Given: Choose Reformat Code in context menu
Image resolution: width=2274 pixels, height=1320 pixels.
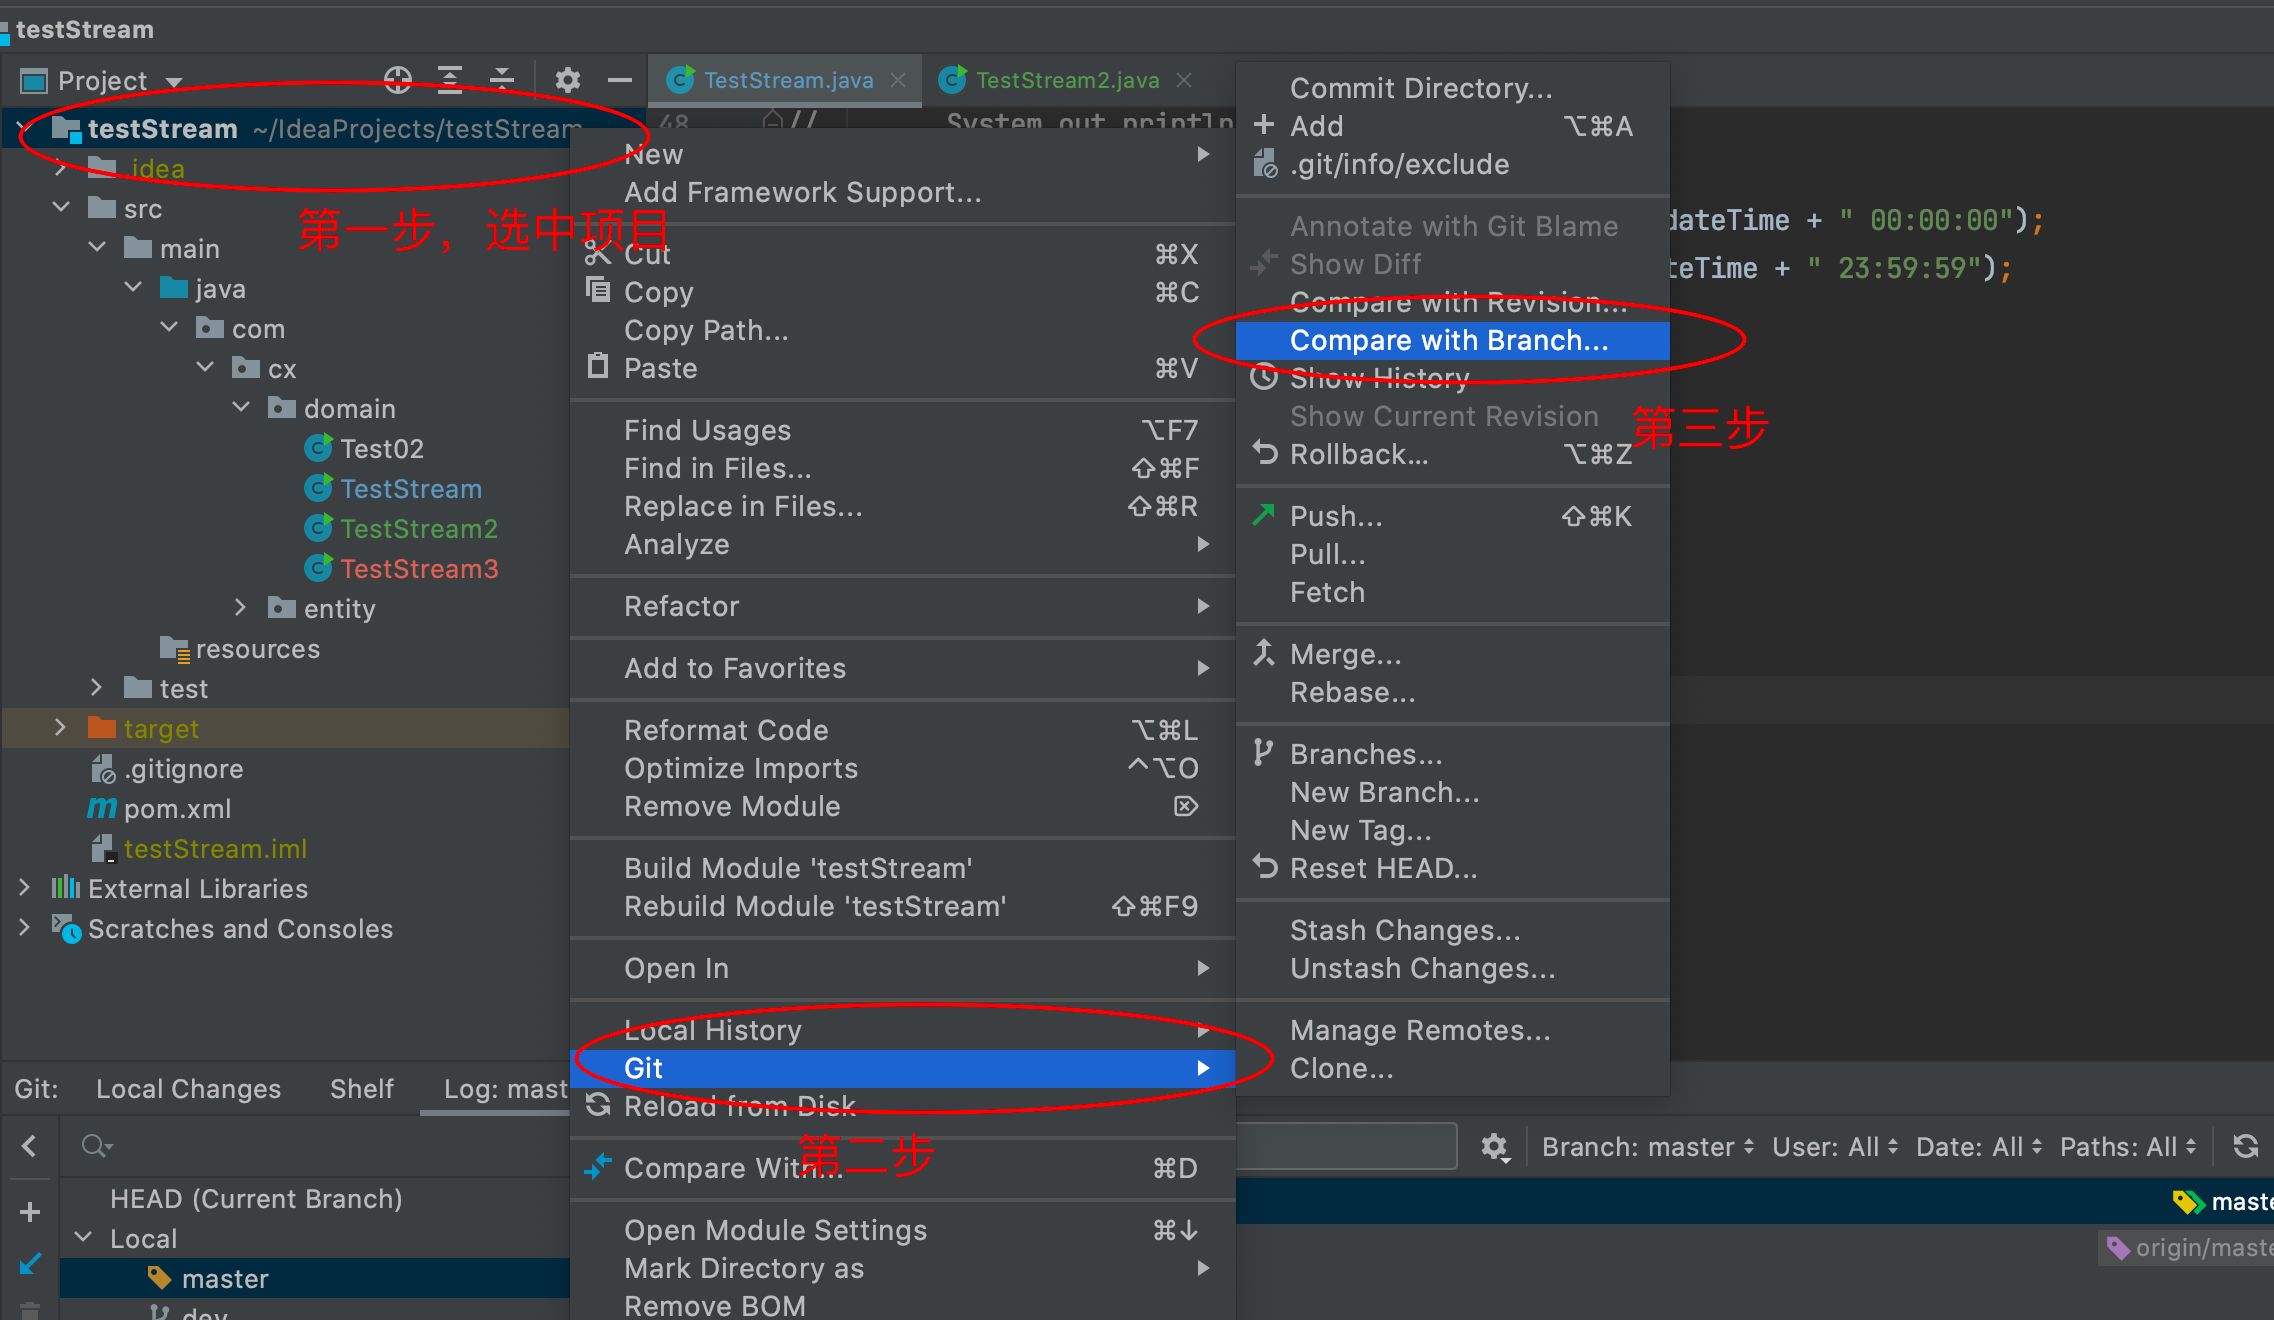Looking at the screenshot, I should pyautogui.click(x=902, y=731).
